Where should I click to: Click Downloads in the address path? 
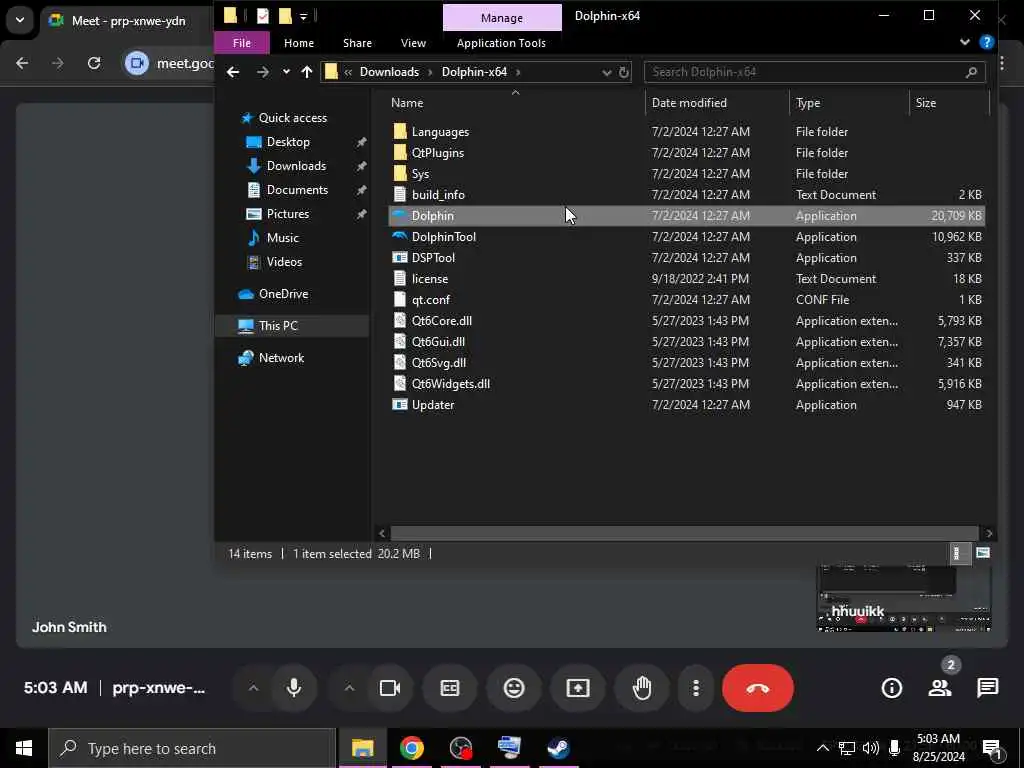coord(389,72)
